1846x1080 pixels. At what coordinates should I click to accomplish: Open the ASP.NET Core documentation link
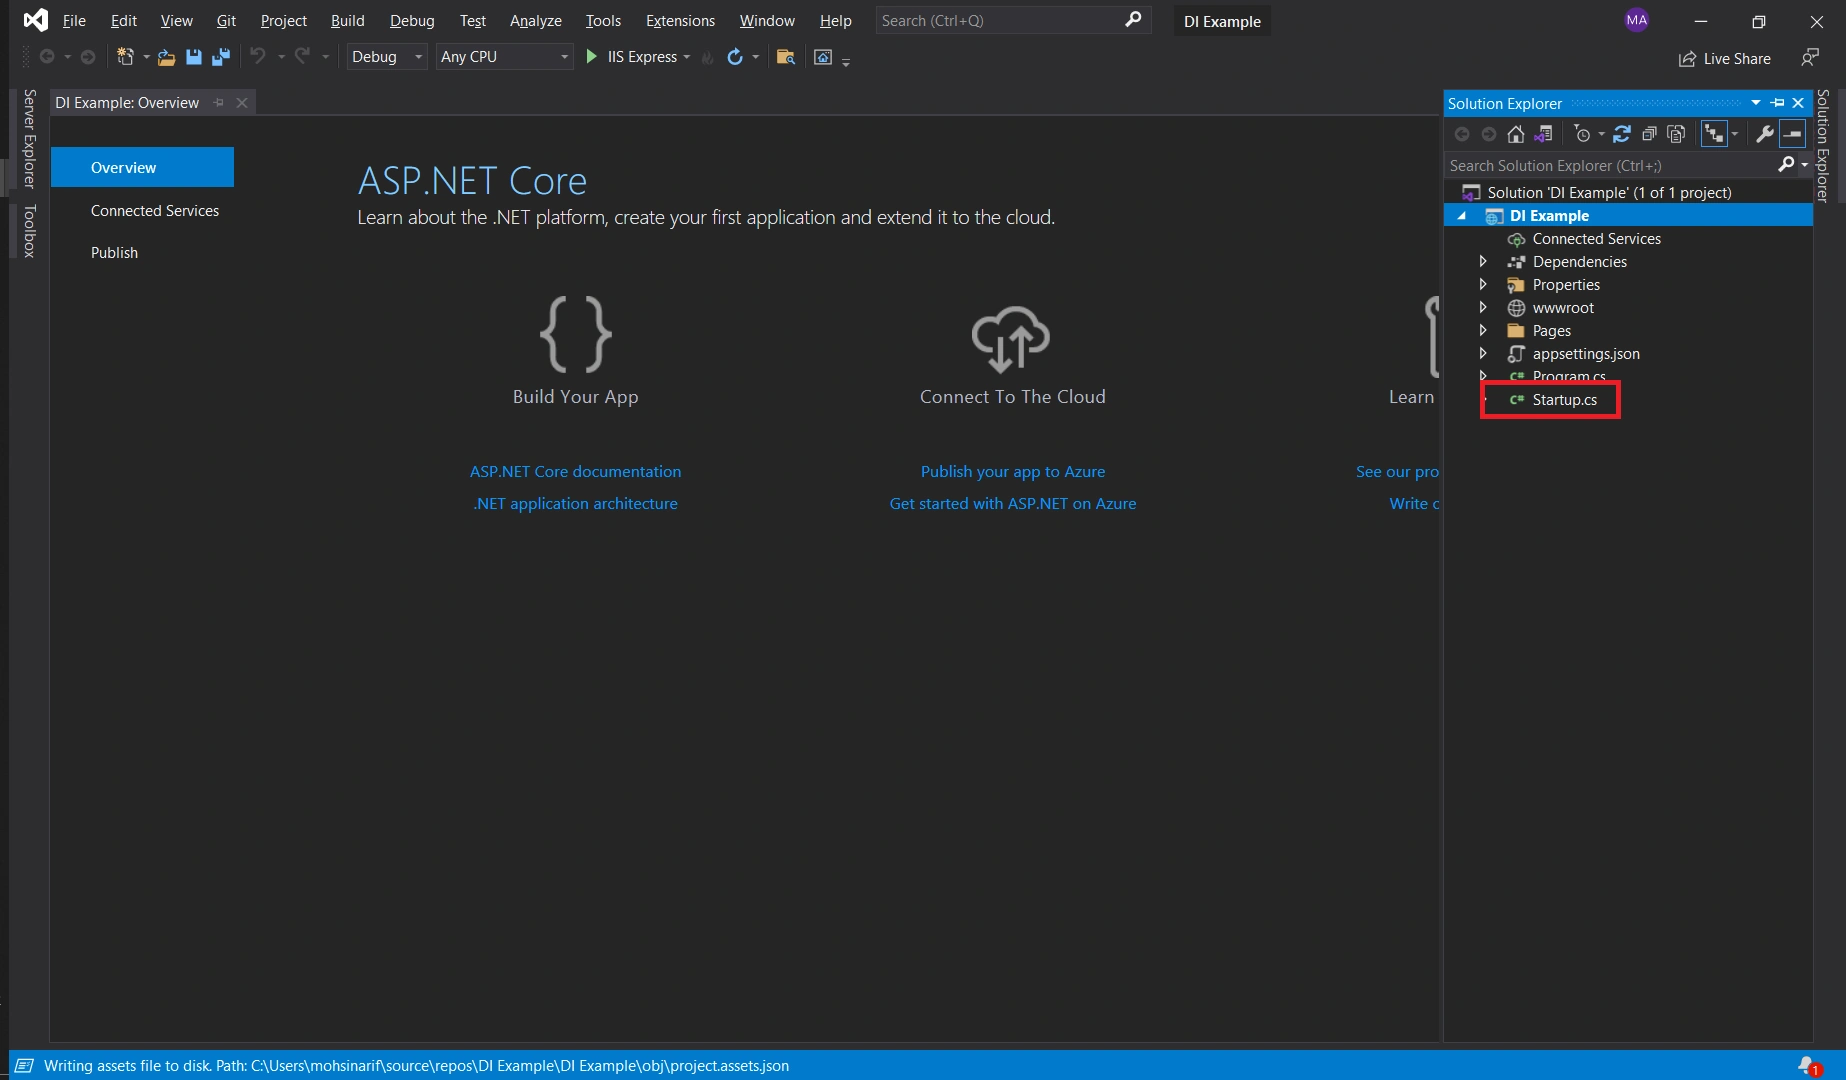[575, 471]
